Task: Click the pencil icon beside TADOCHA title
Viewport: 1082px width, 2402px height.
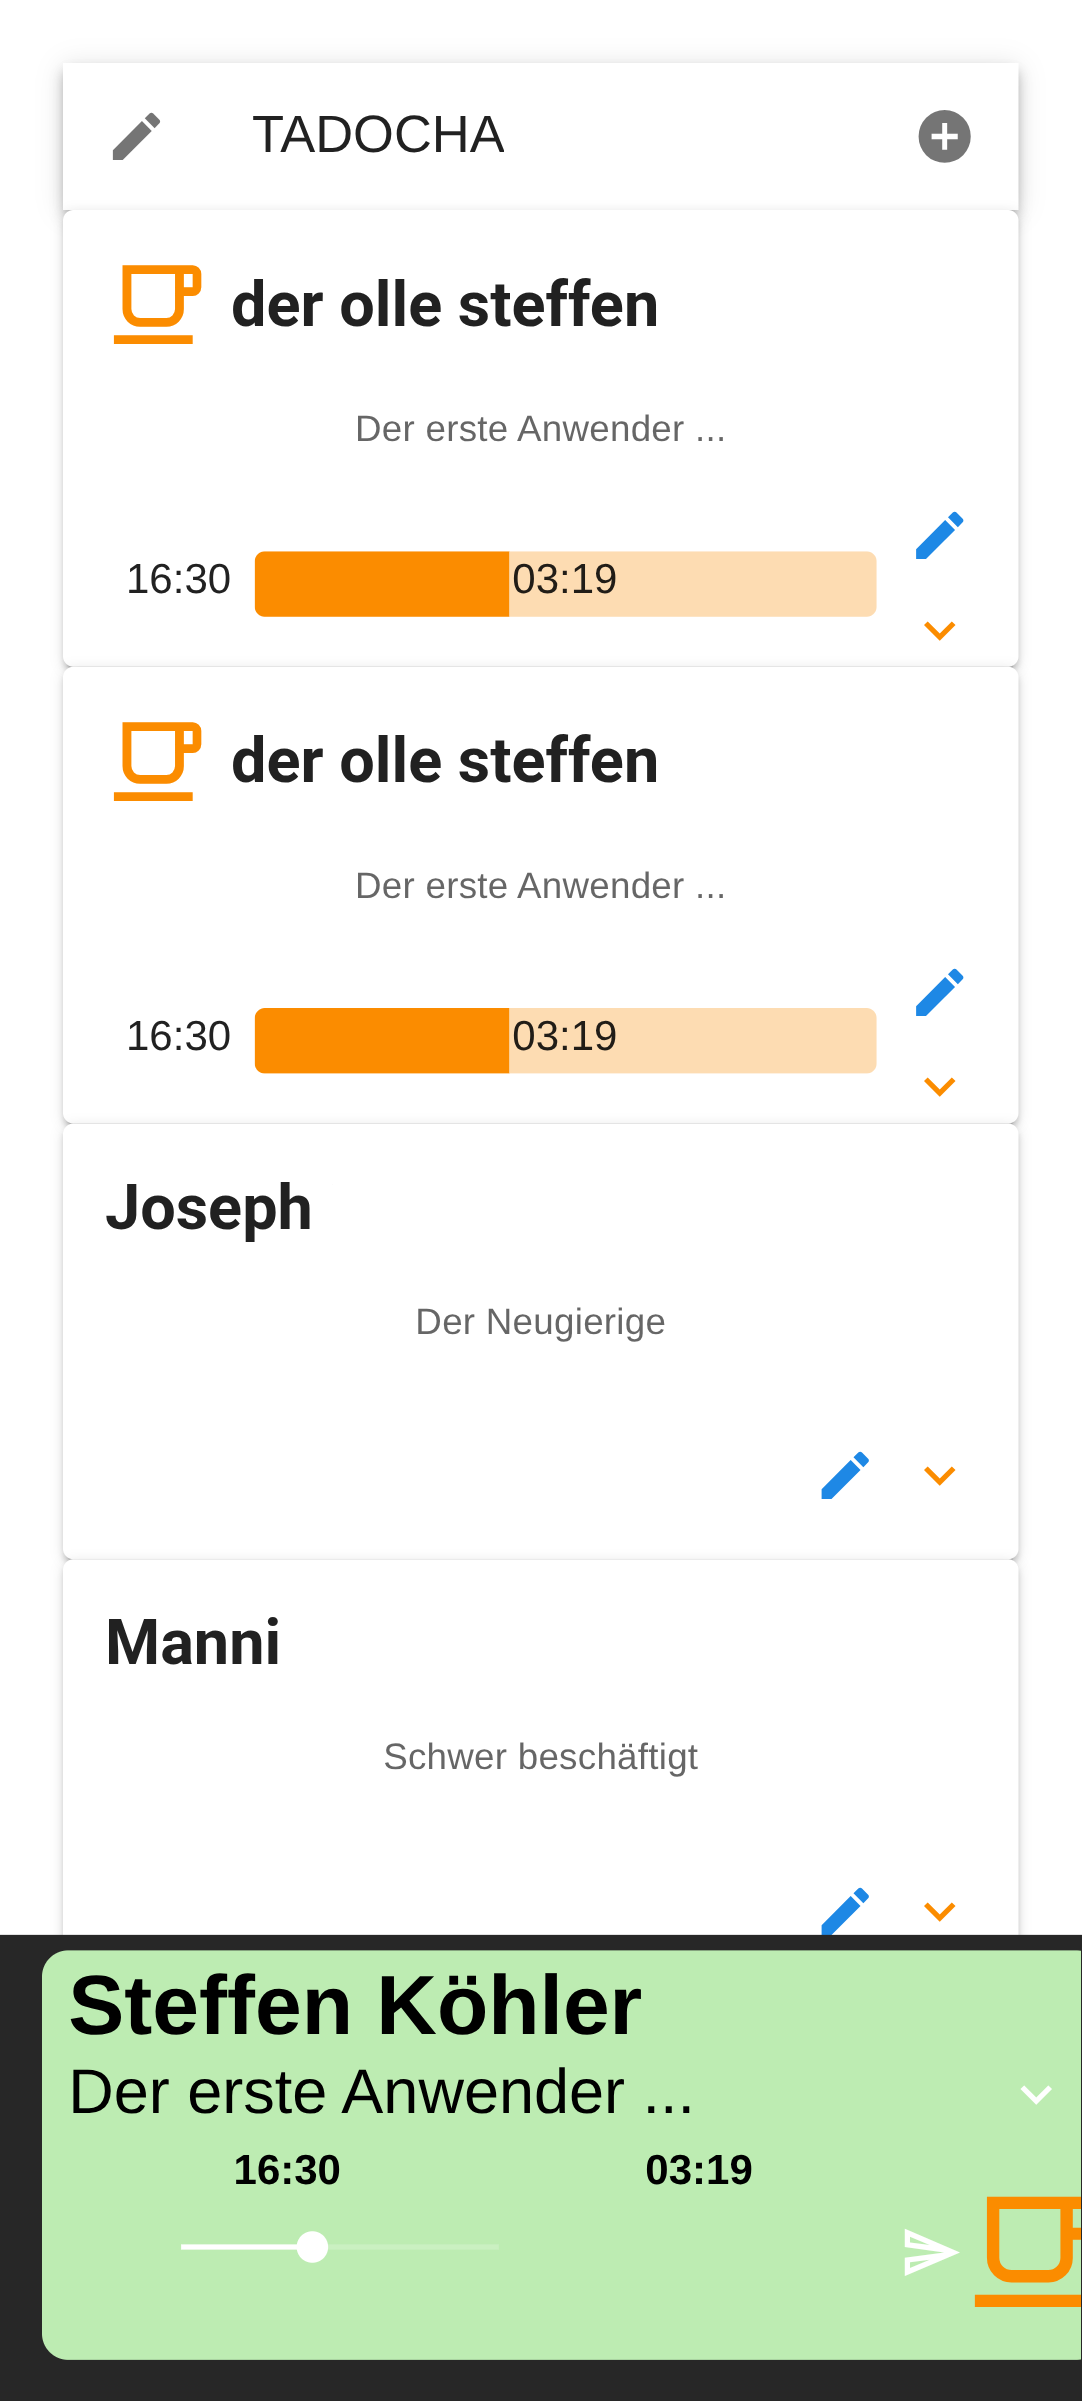Action: pyautogui.click(x=136, y=136)
